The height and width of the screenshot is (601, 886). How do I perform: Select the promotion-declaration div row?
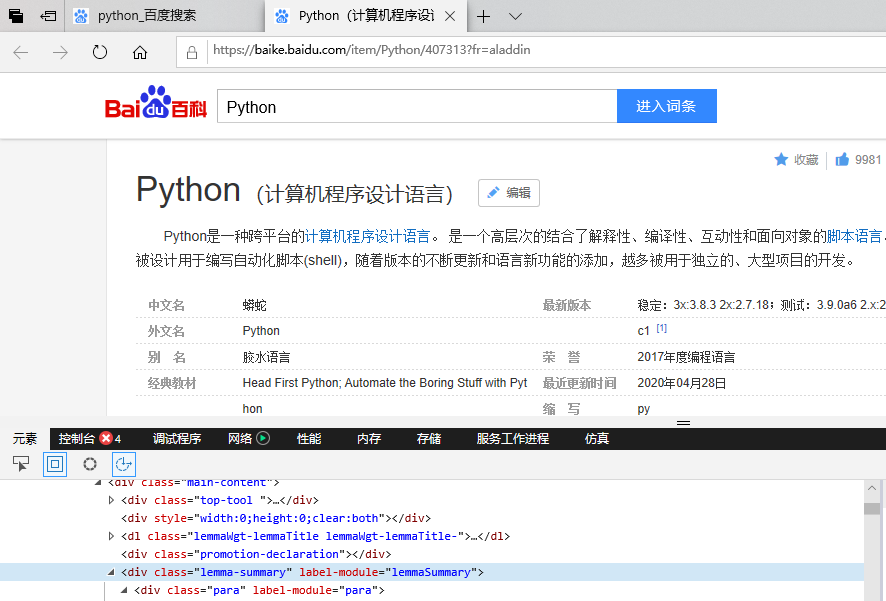pyautogui.click(x=256, y=554)
